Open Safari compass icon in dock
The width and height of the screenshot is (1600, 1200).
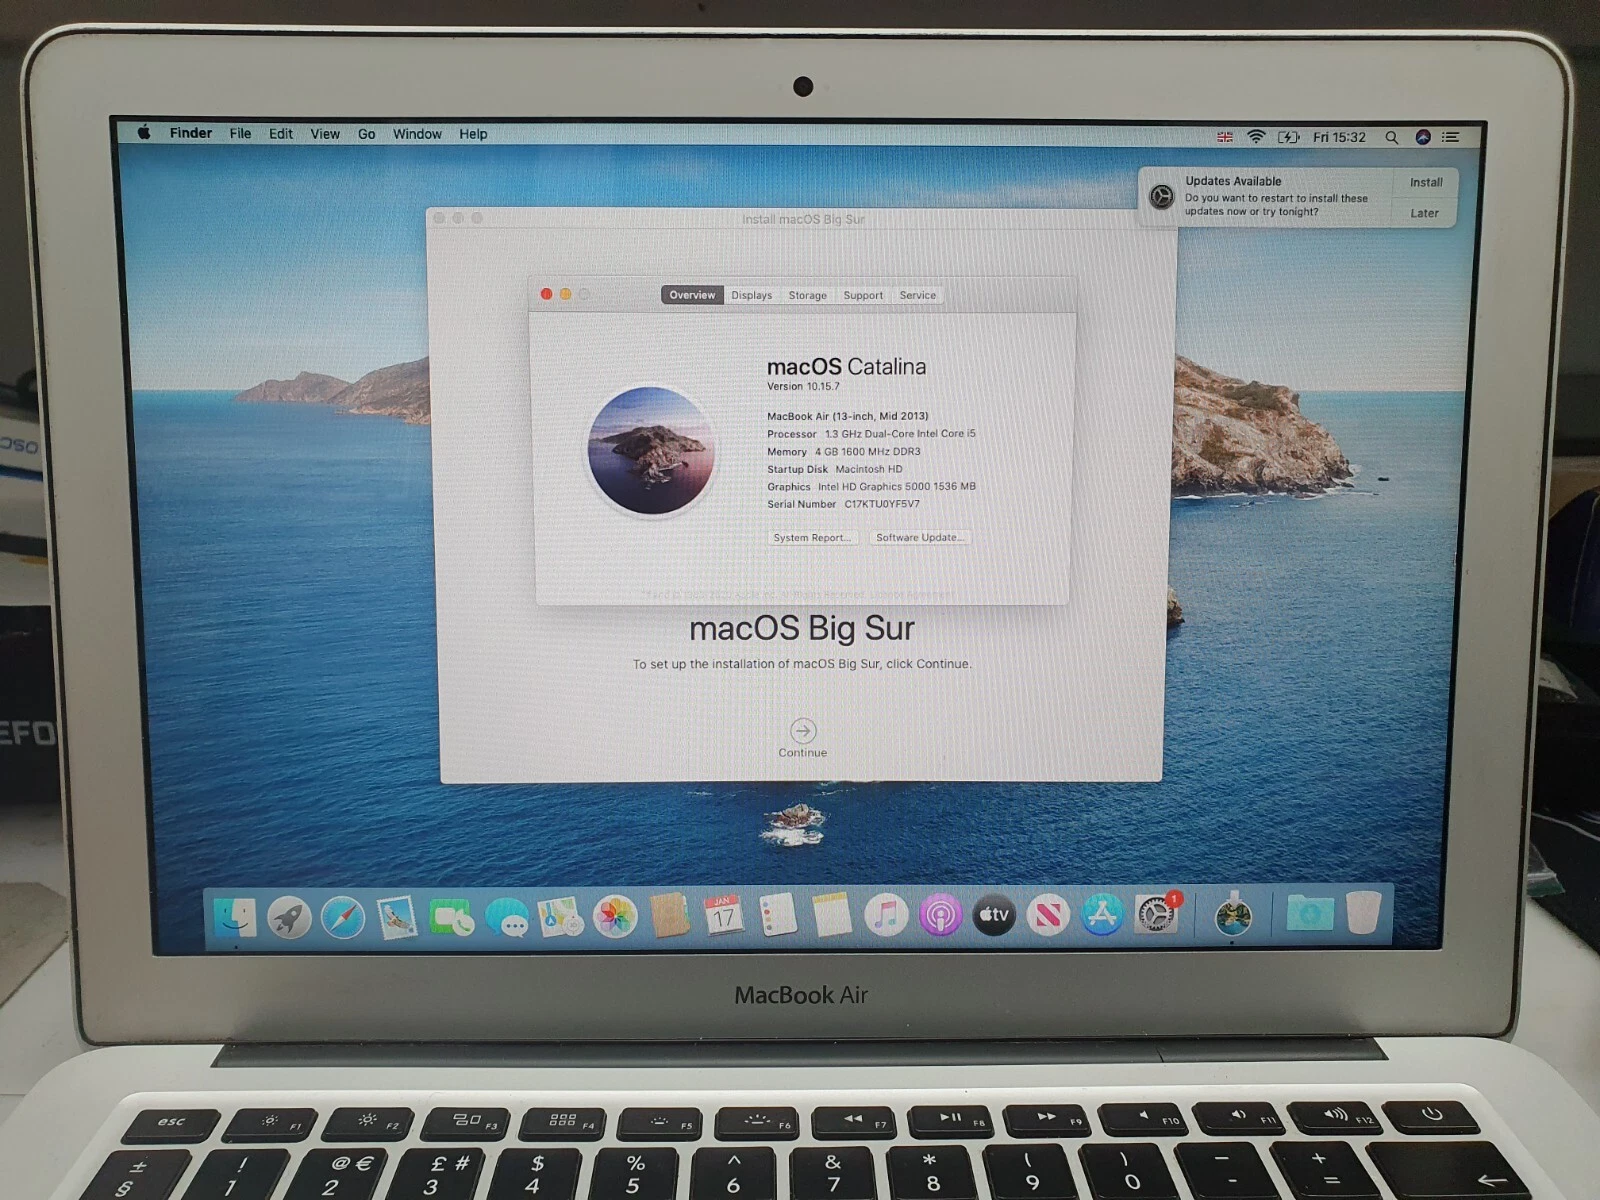343,917
